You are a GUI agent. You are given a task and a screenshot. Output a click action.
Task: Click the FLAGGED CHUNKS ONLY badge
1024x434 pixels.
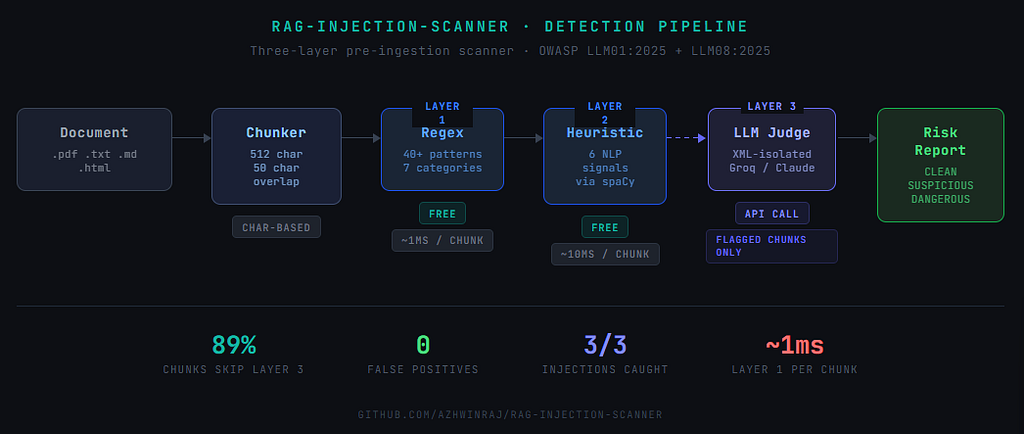pyautogui.click(x=772, y=246)
